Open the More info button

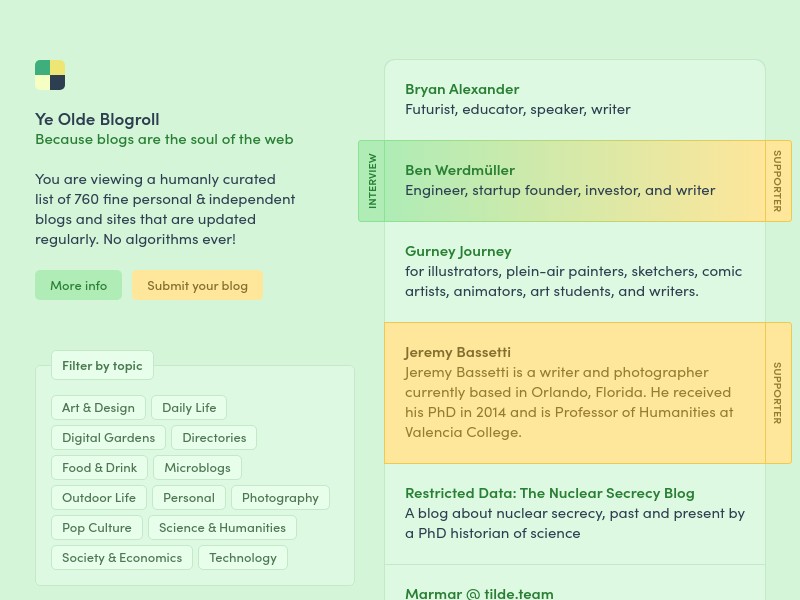[79, 285]
